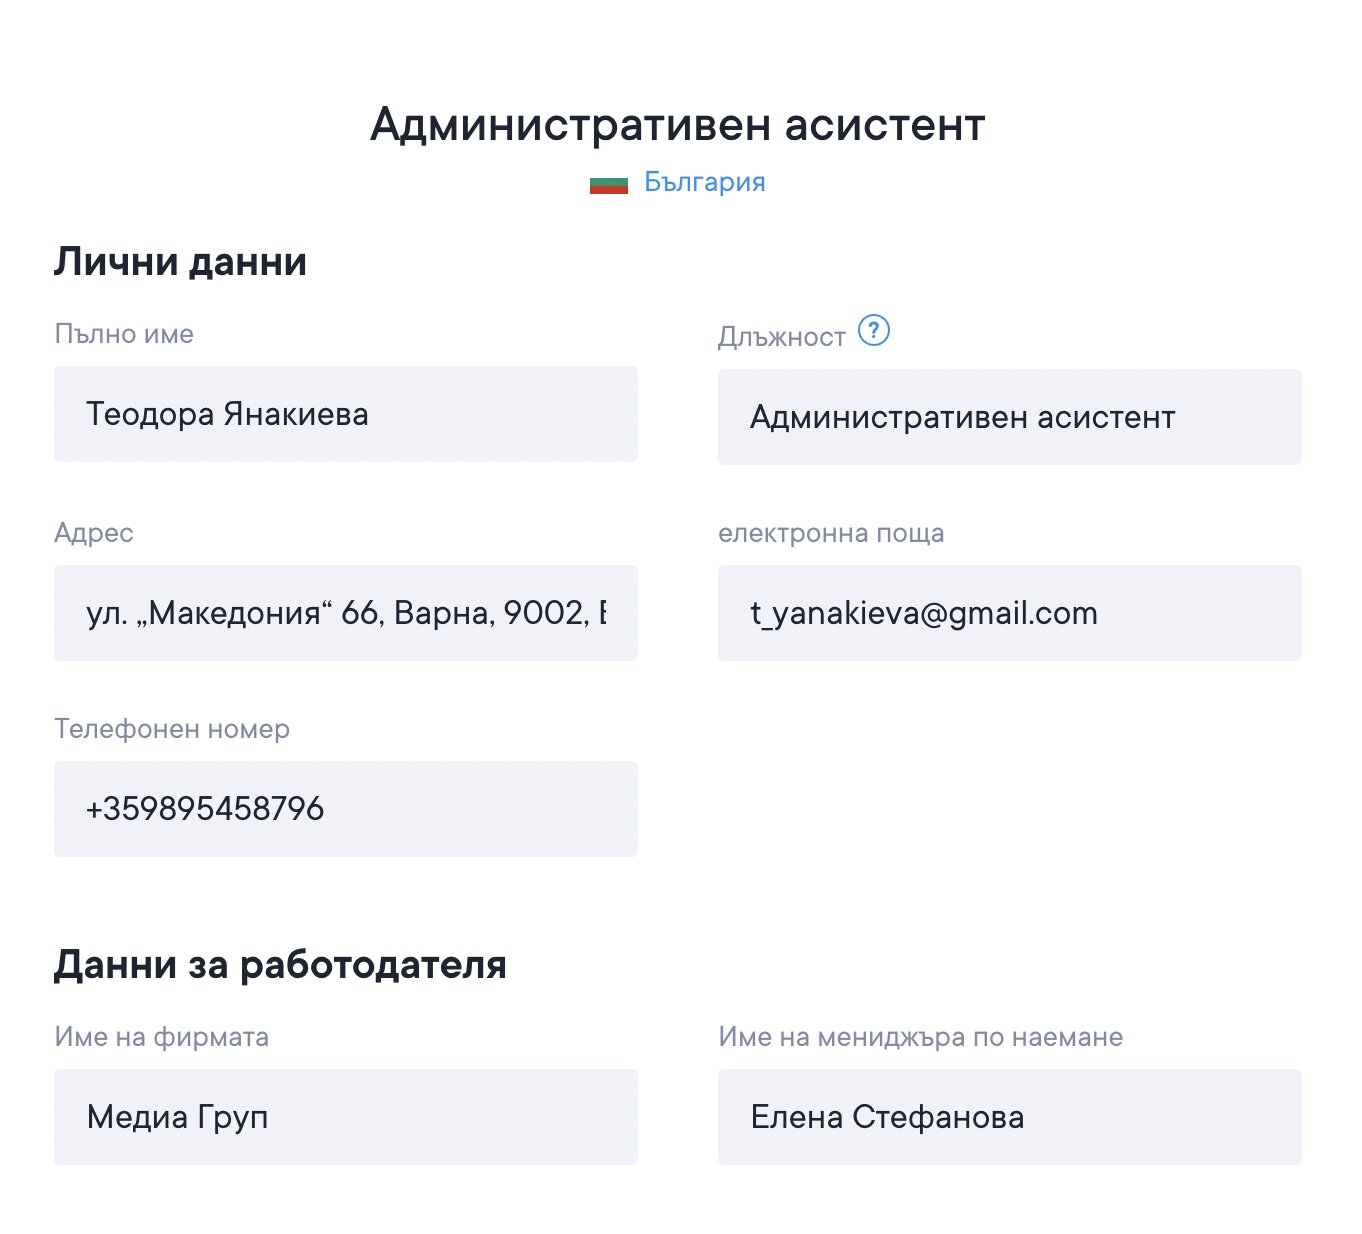Screen dimensions: 1362x1234
Task: Click the Адрес field label
Action: click(x=94, y=533)
